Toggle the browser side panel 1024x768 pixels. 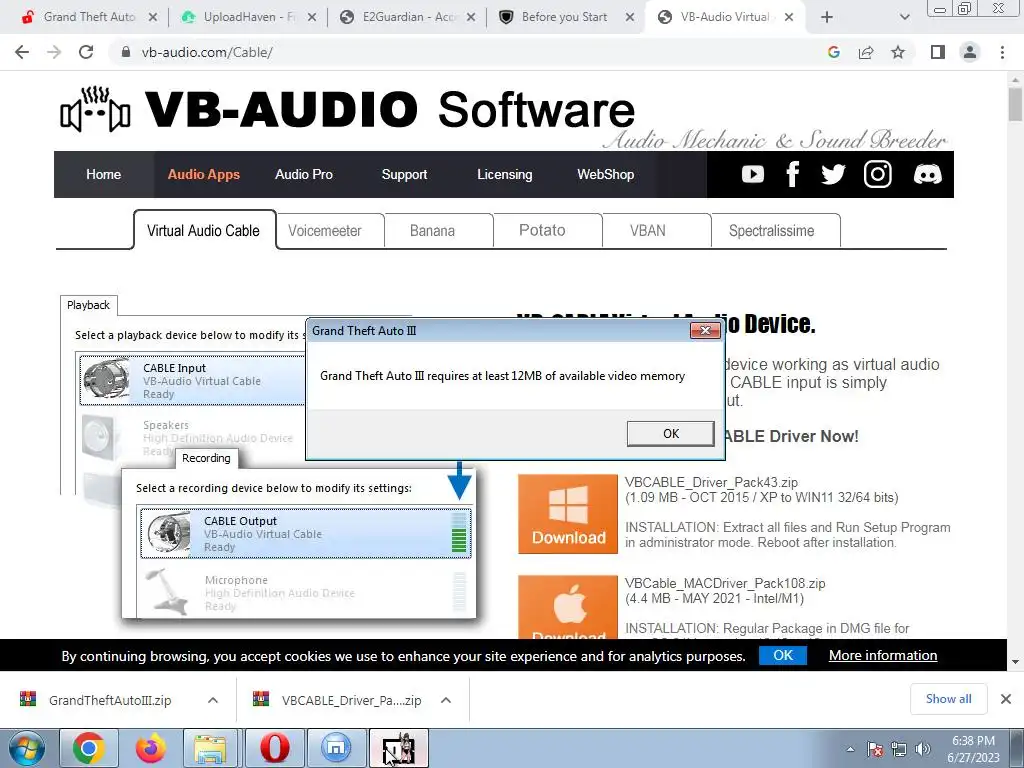click(938, 52)
